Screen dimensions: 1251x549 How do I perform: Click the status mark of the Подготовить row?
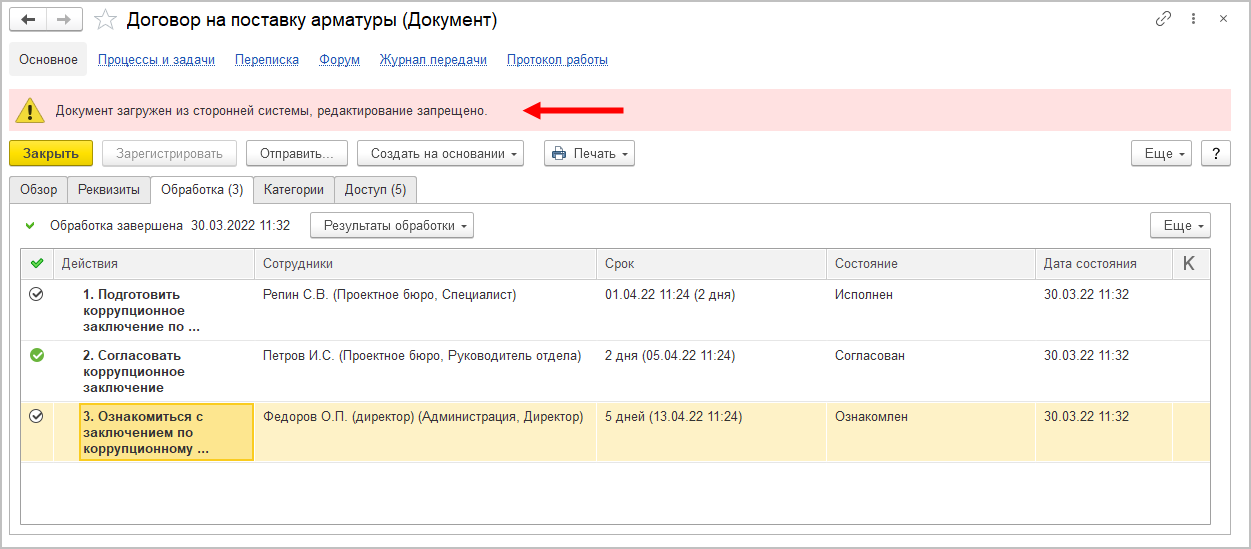click(x=37, y=294)
